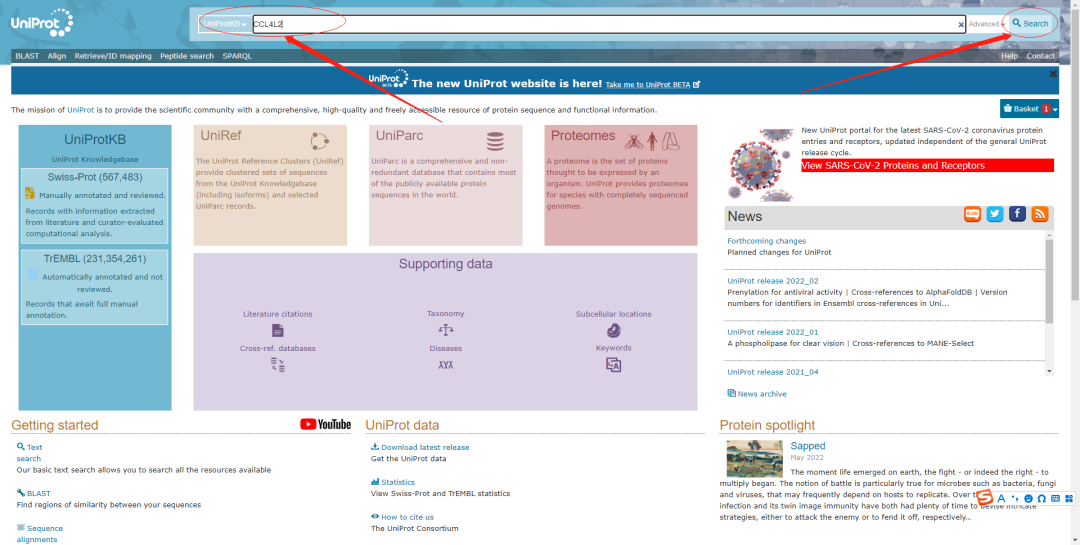Open BLAST in the top navigation bar
This screenshot has height=545, width=1080.
click(x=27, y=56)
